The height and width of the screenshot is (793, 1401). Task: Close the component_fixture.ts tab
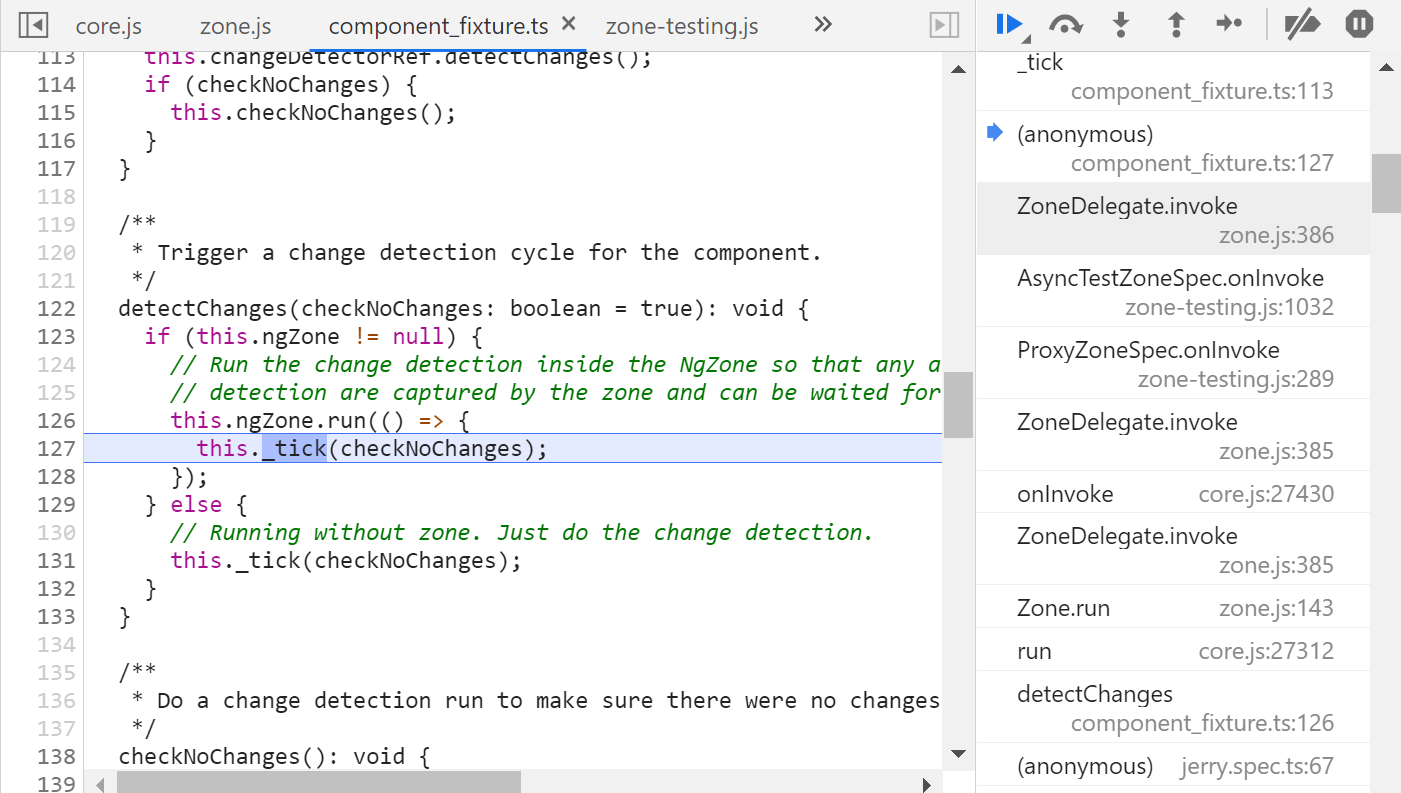tap(568, 24)
